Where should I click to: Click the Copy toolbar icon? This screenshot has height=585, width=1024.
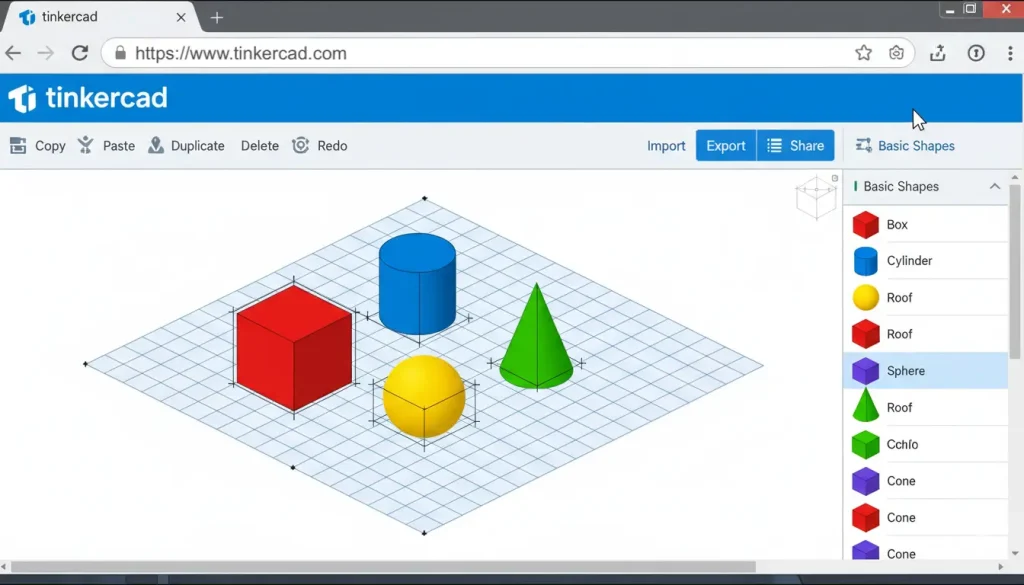(x=18, y=146)
